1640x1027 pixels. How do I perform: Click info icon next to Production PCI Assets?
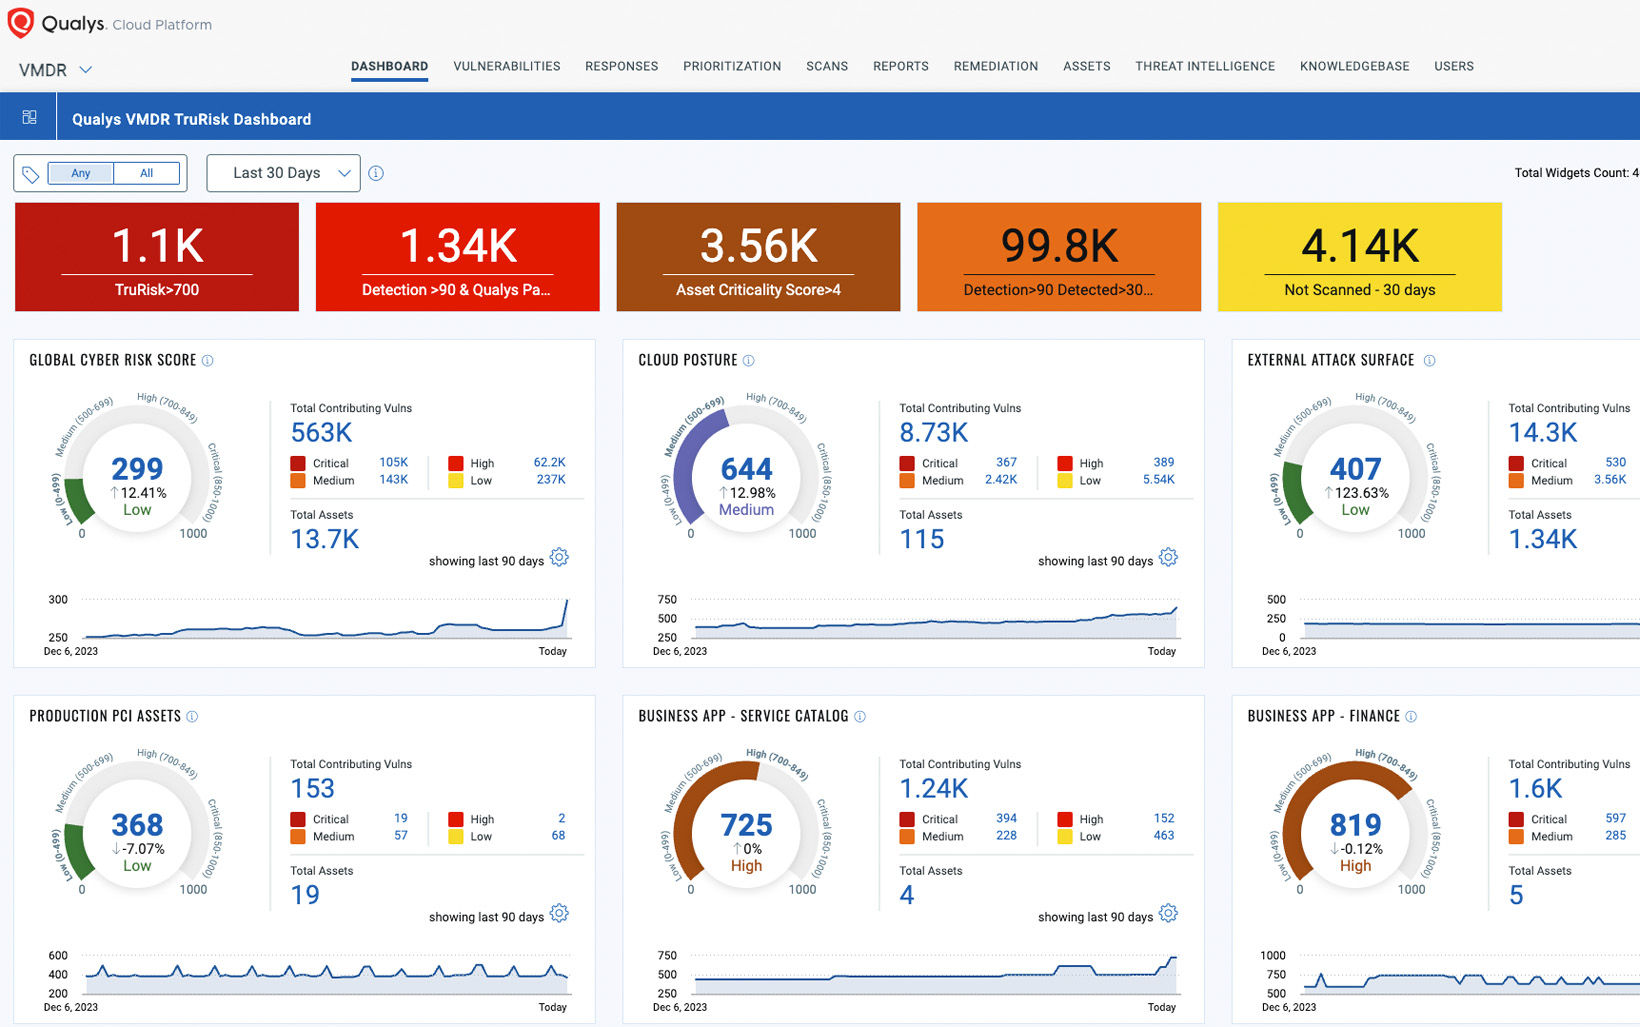pyautogui.click(x=192, y=717)
